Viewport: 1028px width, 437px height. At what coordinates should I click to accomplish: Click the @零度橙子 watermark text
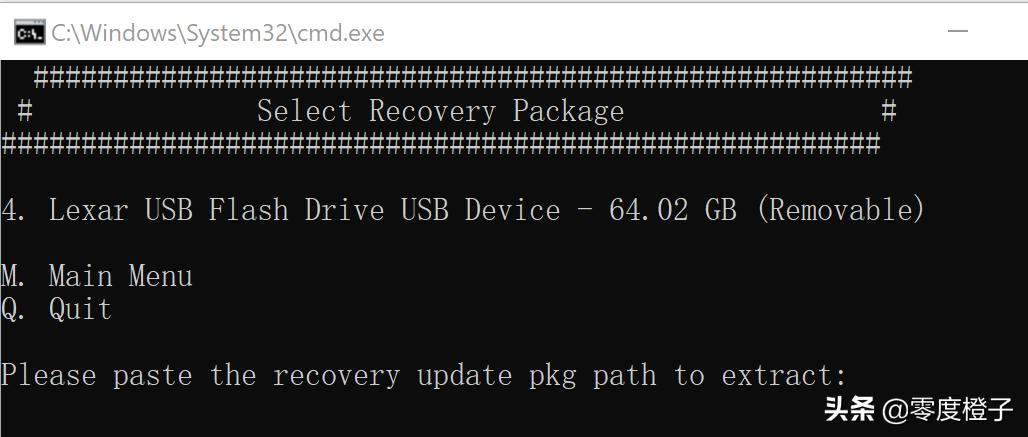click(948, 408)
